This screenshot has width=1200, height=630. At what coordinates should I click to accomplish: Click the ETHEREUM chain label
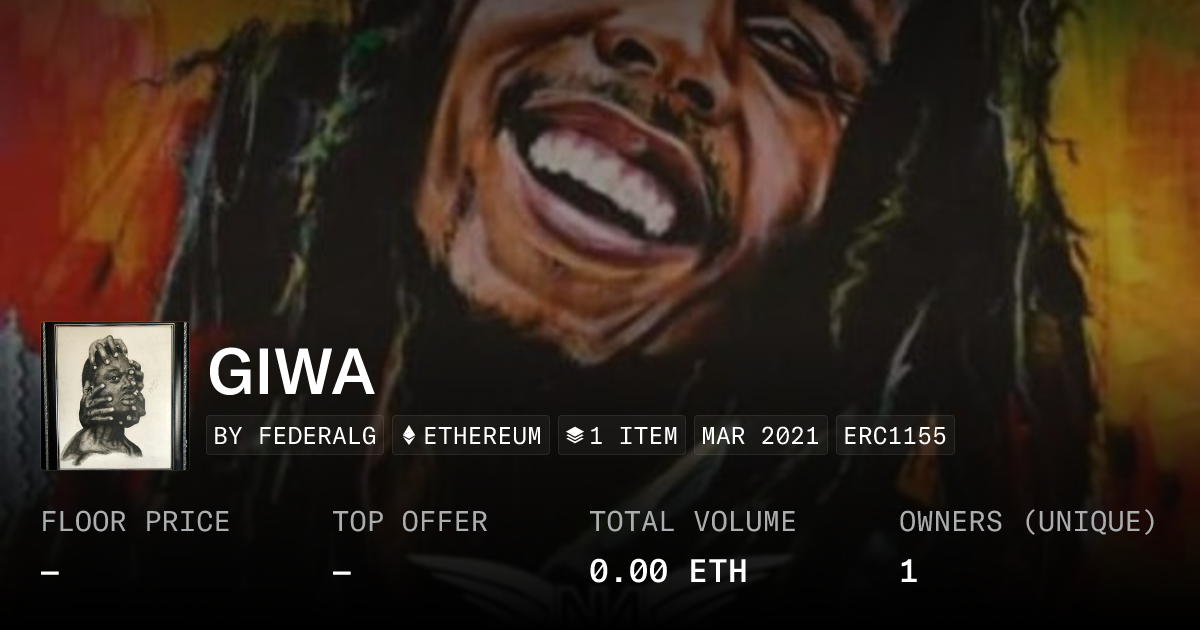482,436
